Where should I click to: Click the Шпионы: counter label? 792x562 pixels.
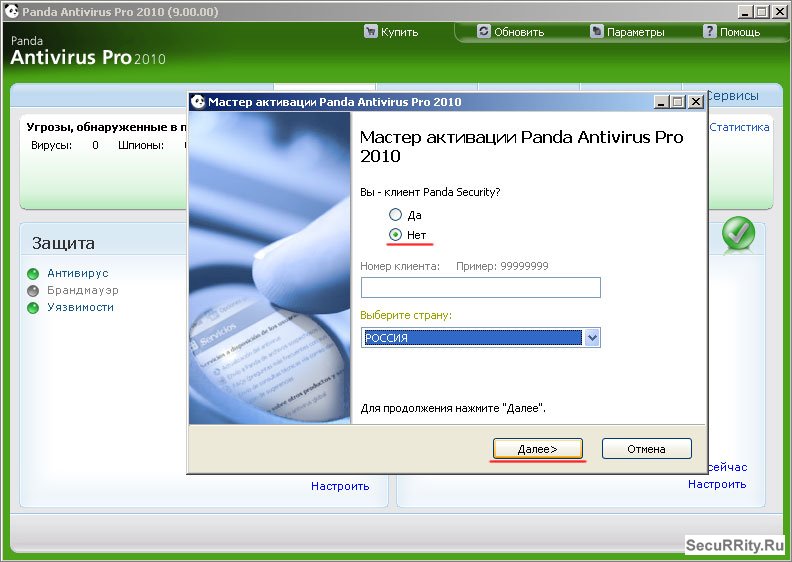click(141, 145)
